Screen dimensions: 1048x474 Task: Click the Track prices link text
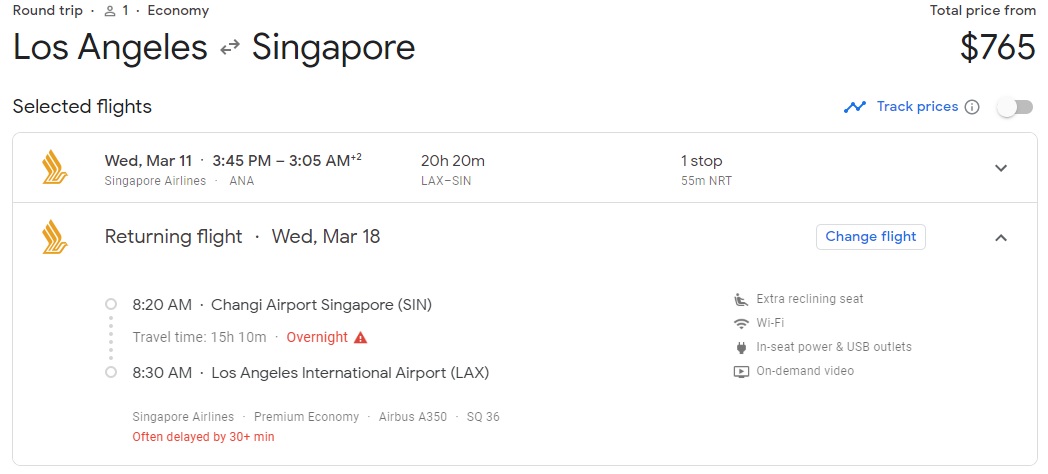click(x=917, y=107)
